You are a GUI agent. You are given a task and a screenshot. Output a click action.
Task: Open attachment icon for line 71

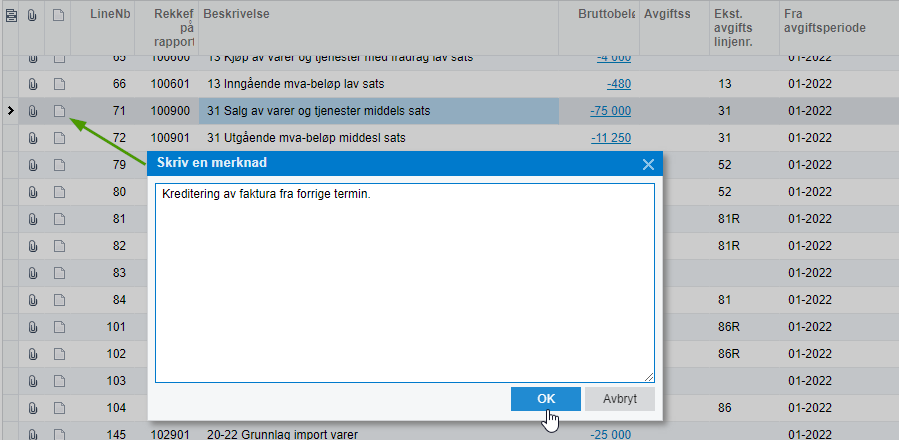tap(33, 111)
